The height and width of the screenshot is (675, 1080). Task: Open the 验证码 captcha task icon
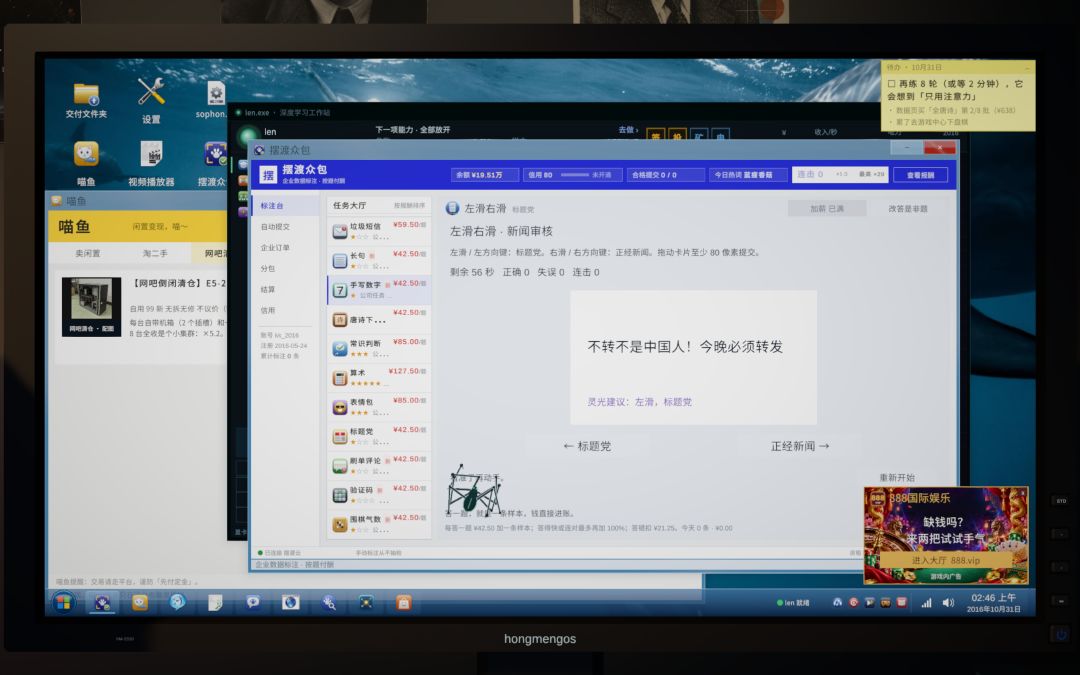coord(340,495)
